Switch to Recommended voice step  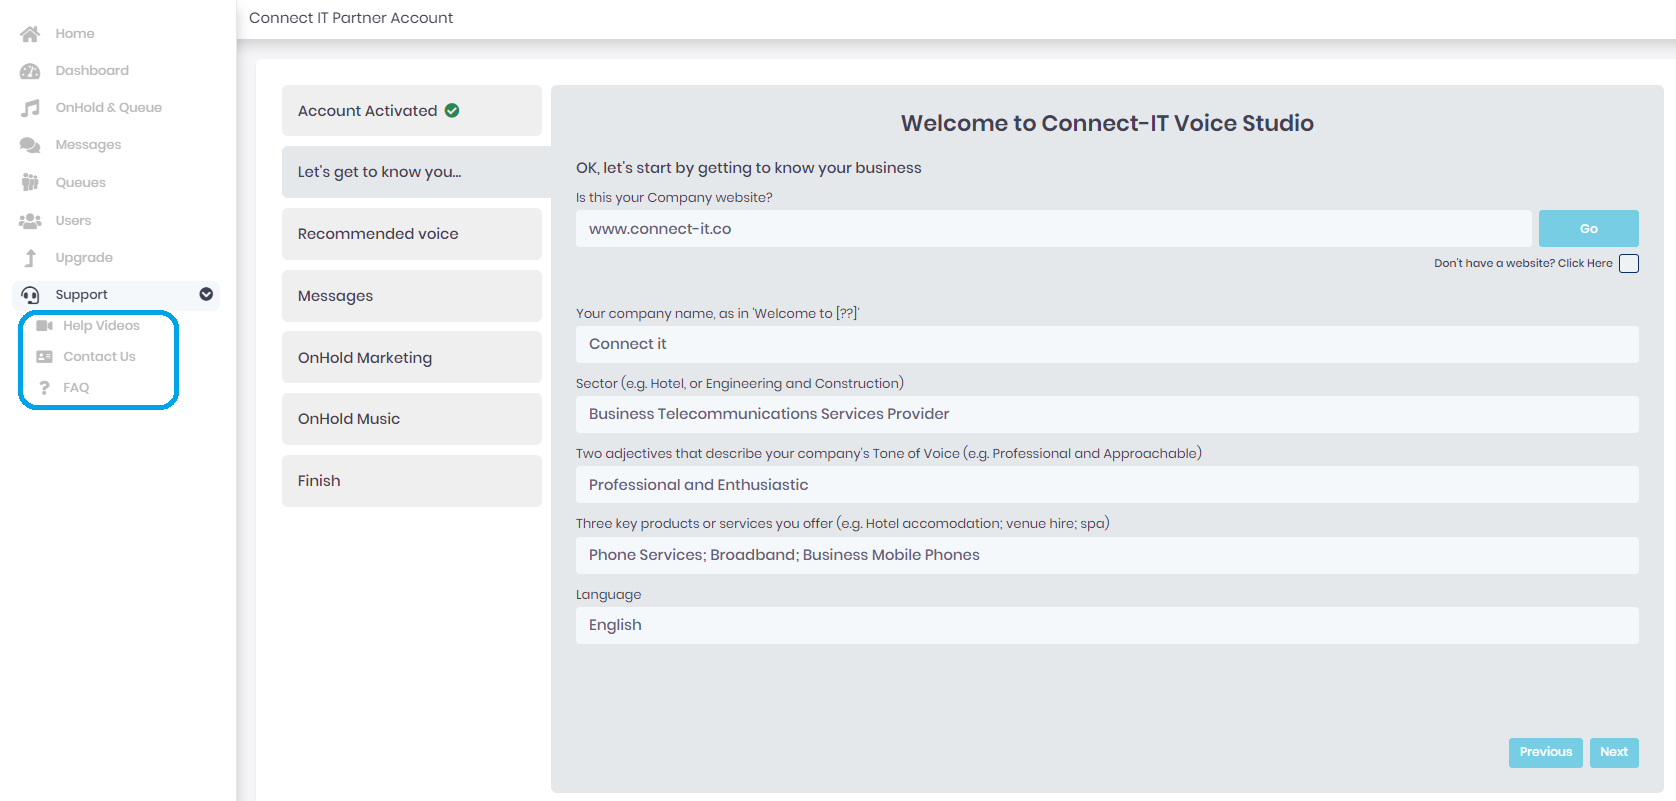[412, 234]
